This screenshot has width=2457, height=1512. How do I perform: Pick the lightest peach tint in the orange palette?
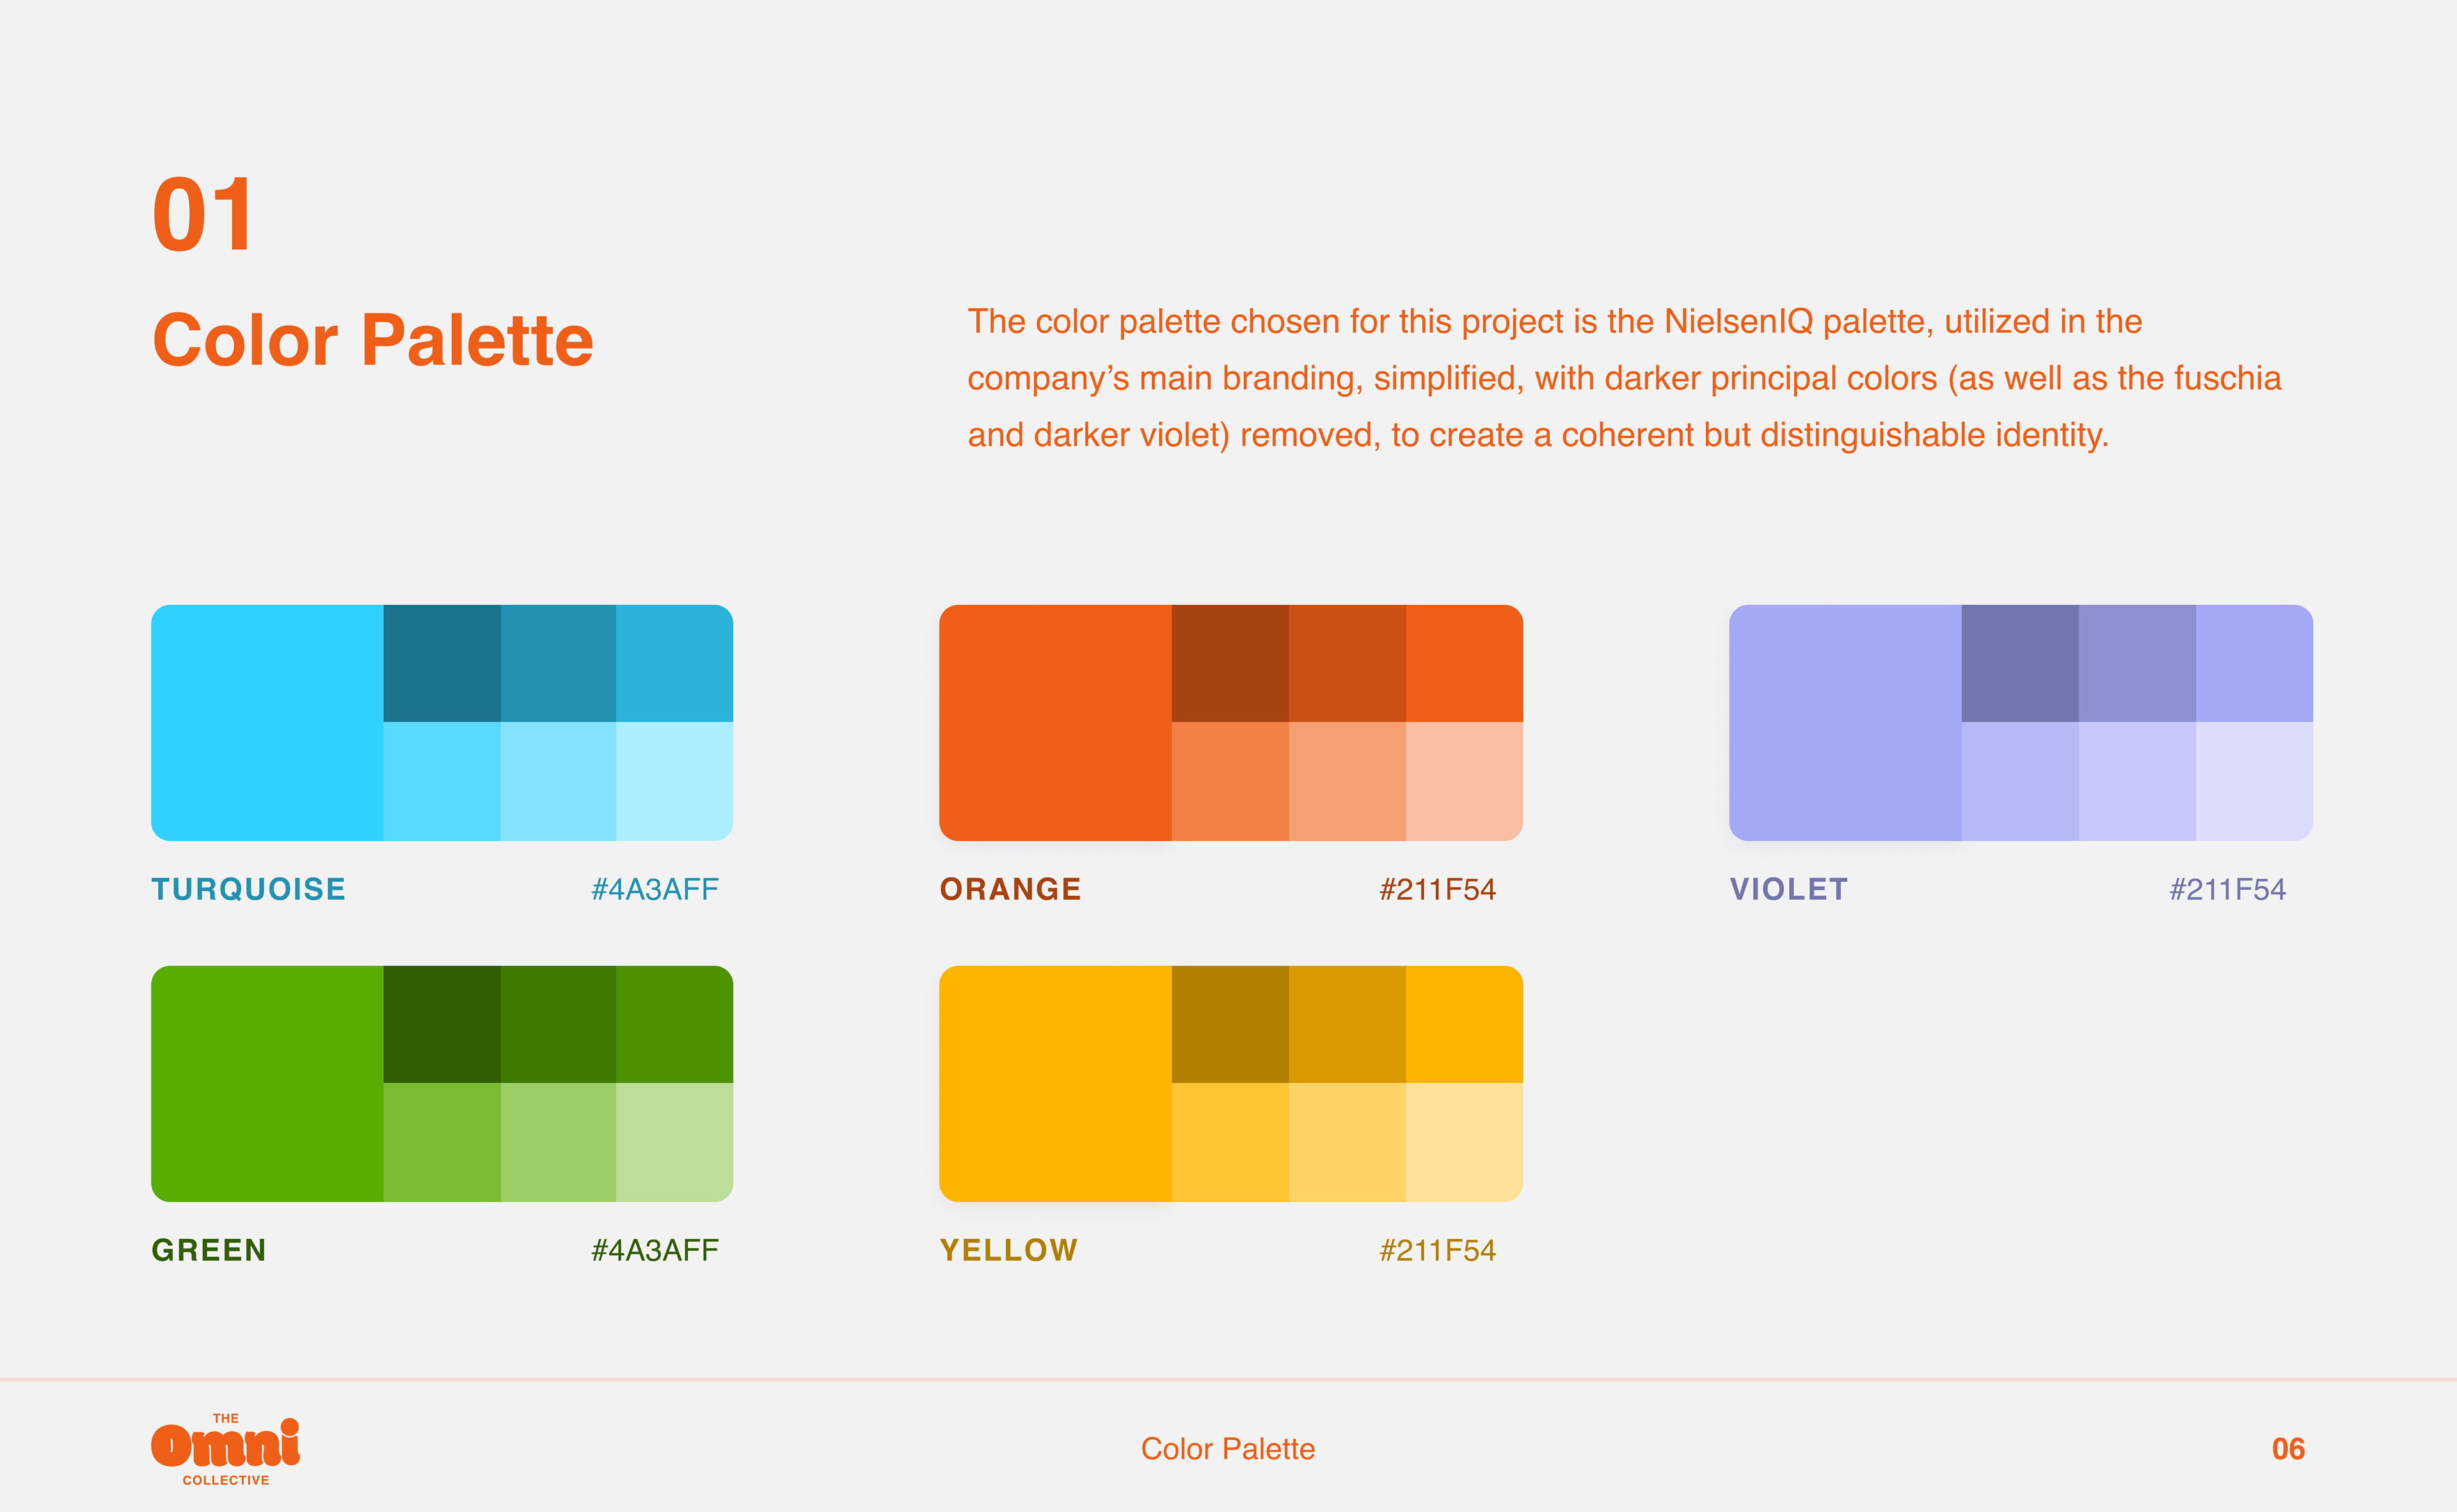1464,781
